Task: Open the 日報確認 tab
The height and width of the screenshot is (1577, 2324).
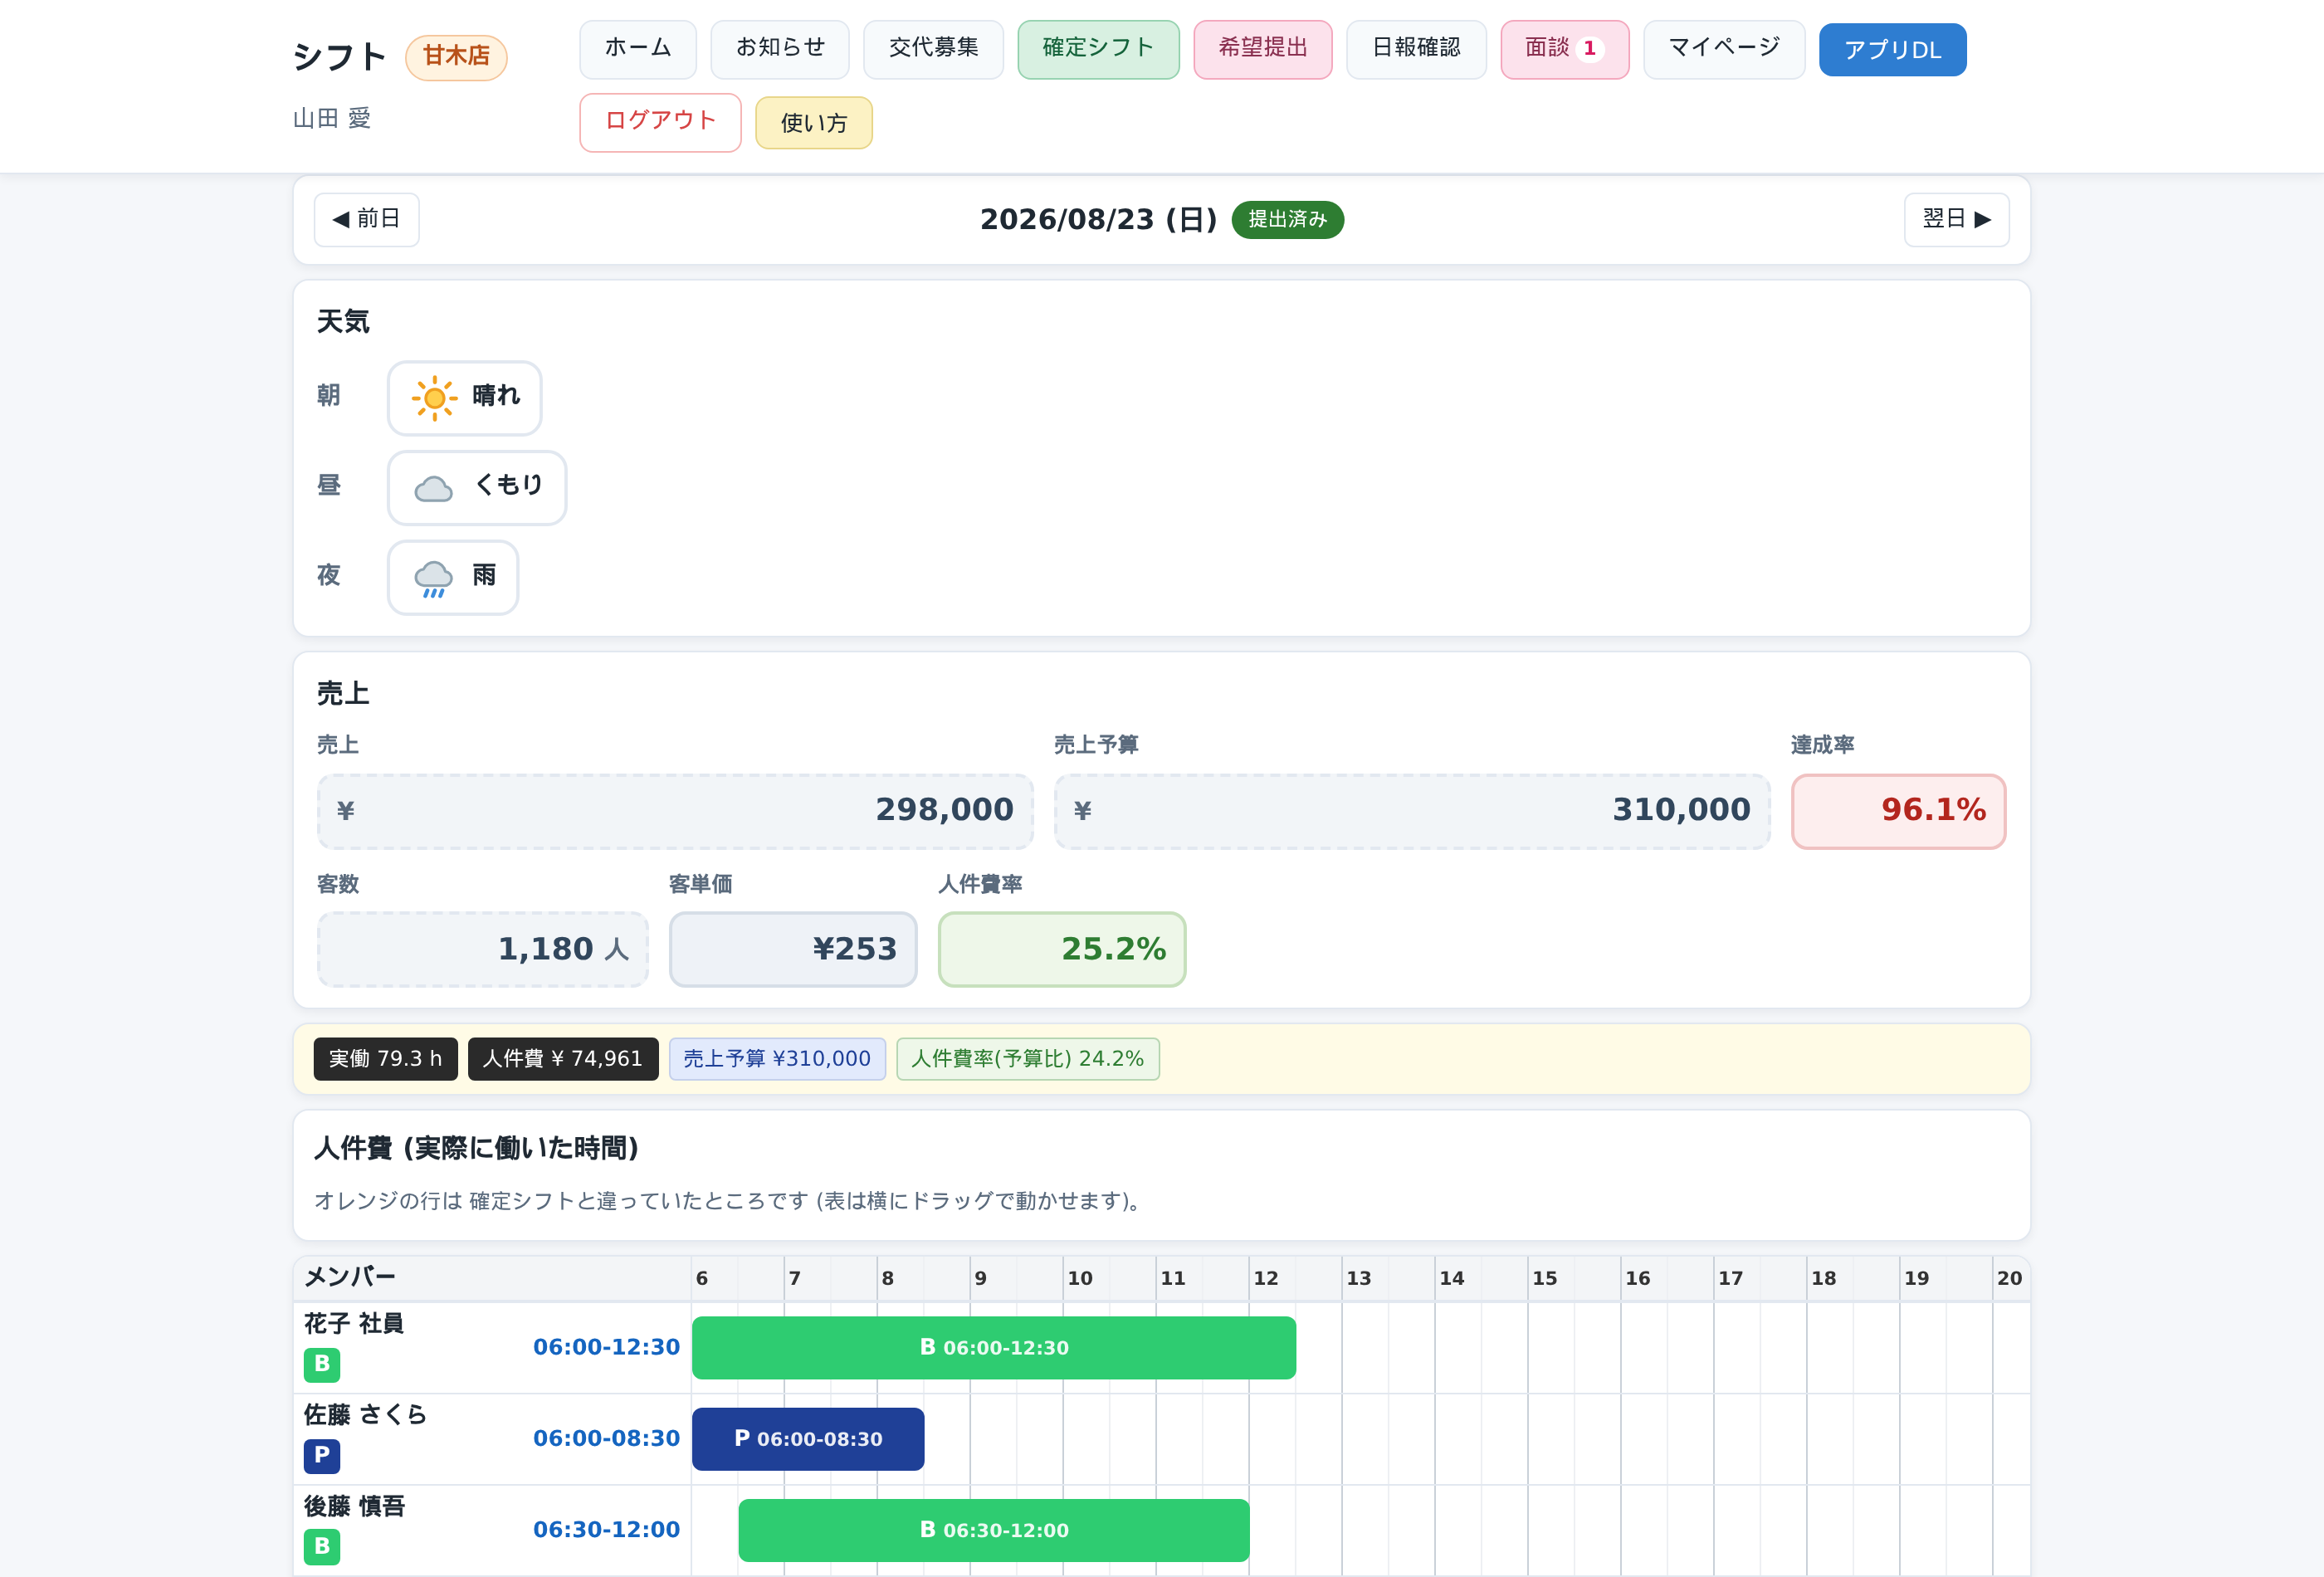Action: pos(1416,49)
